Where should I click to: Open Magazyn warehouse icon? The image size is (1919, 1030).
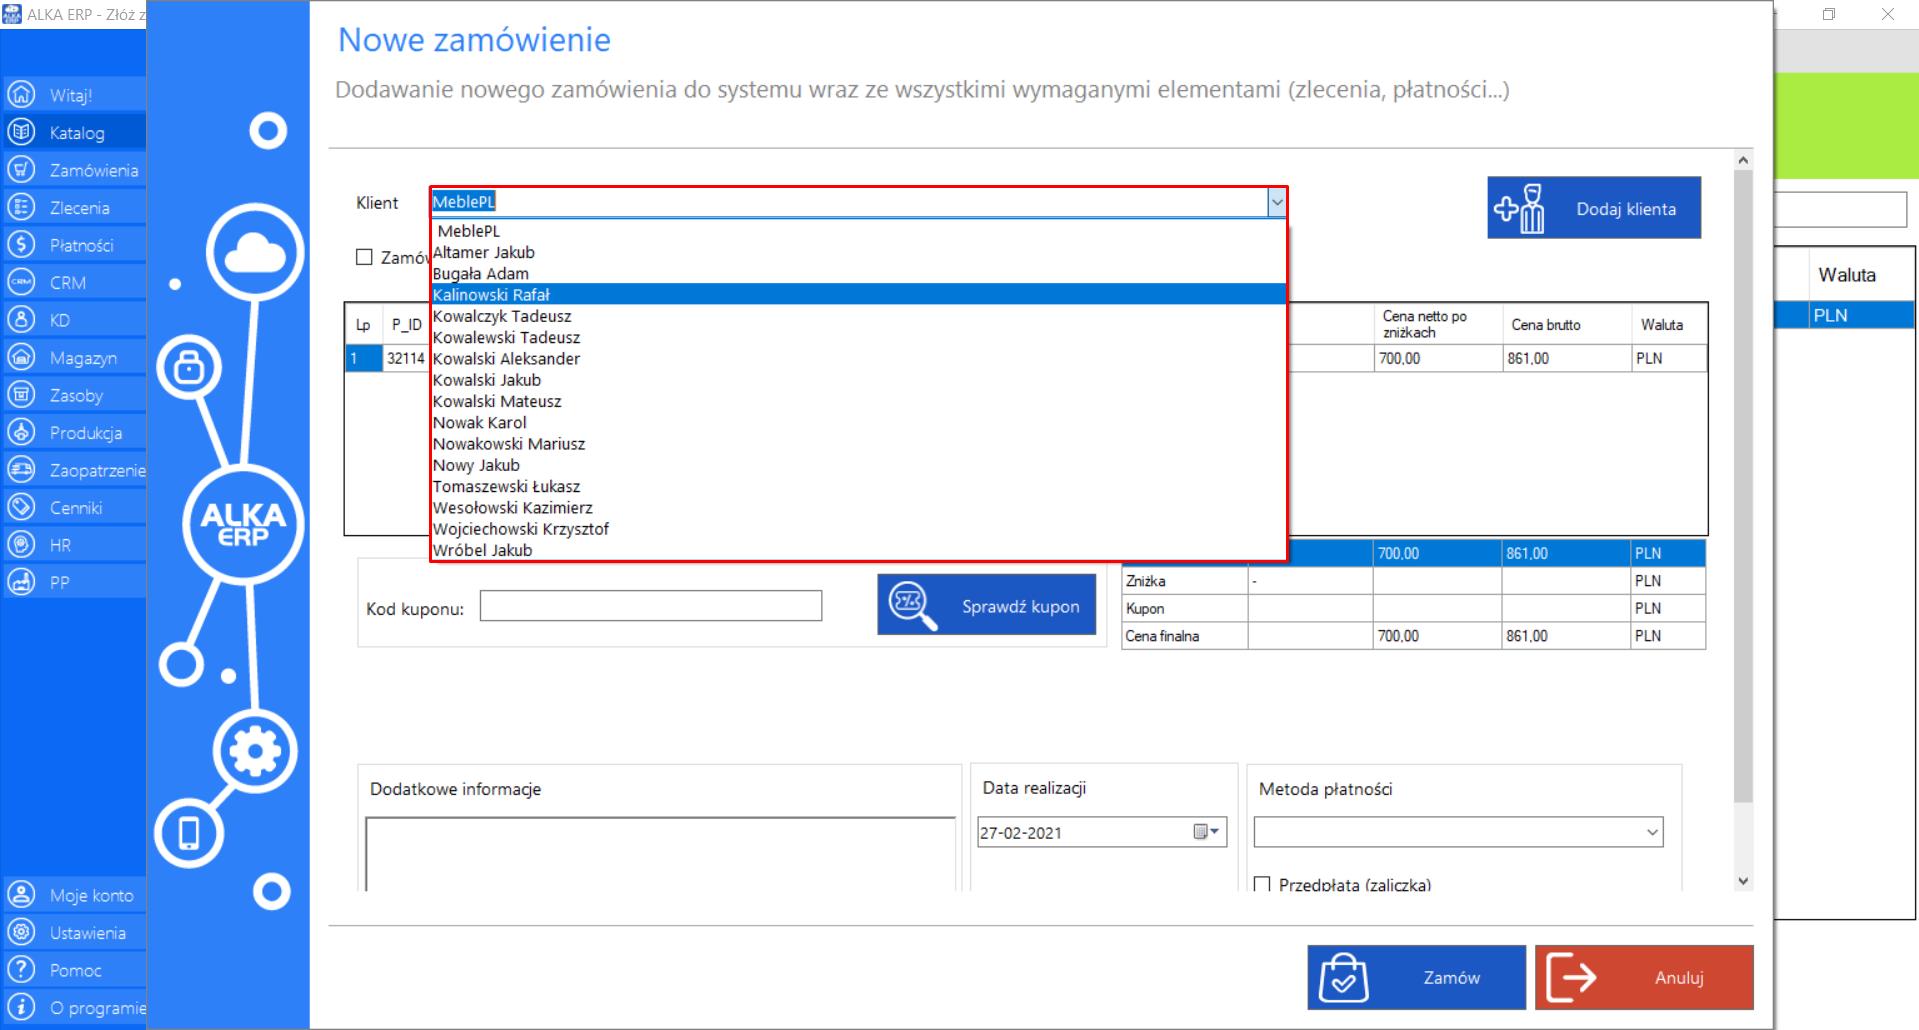click(21, 357)
